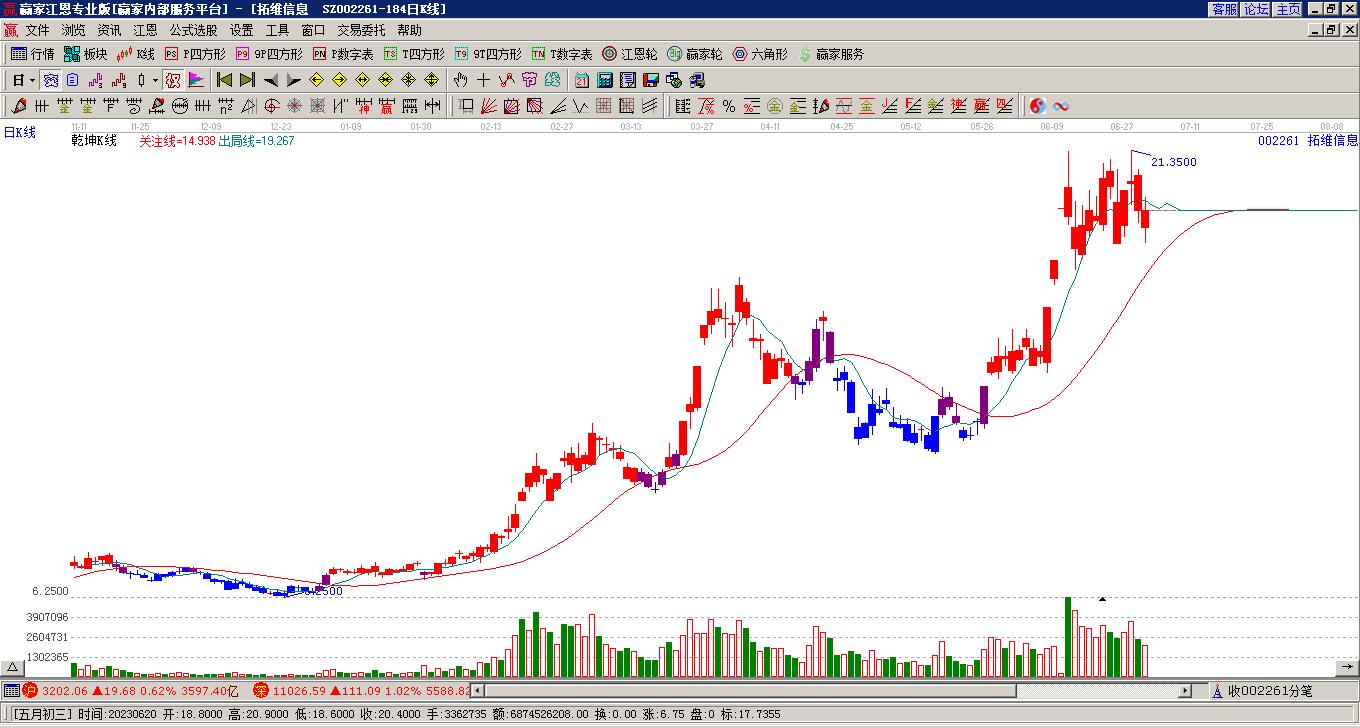
Task: Open the 浏览 menu
Action: pos(73,30)
